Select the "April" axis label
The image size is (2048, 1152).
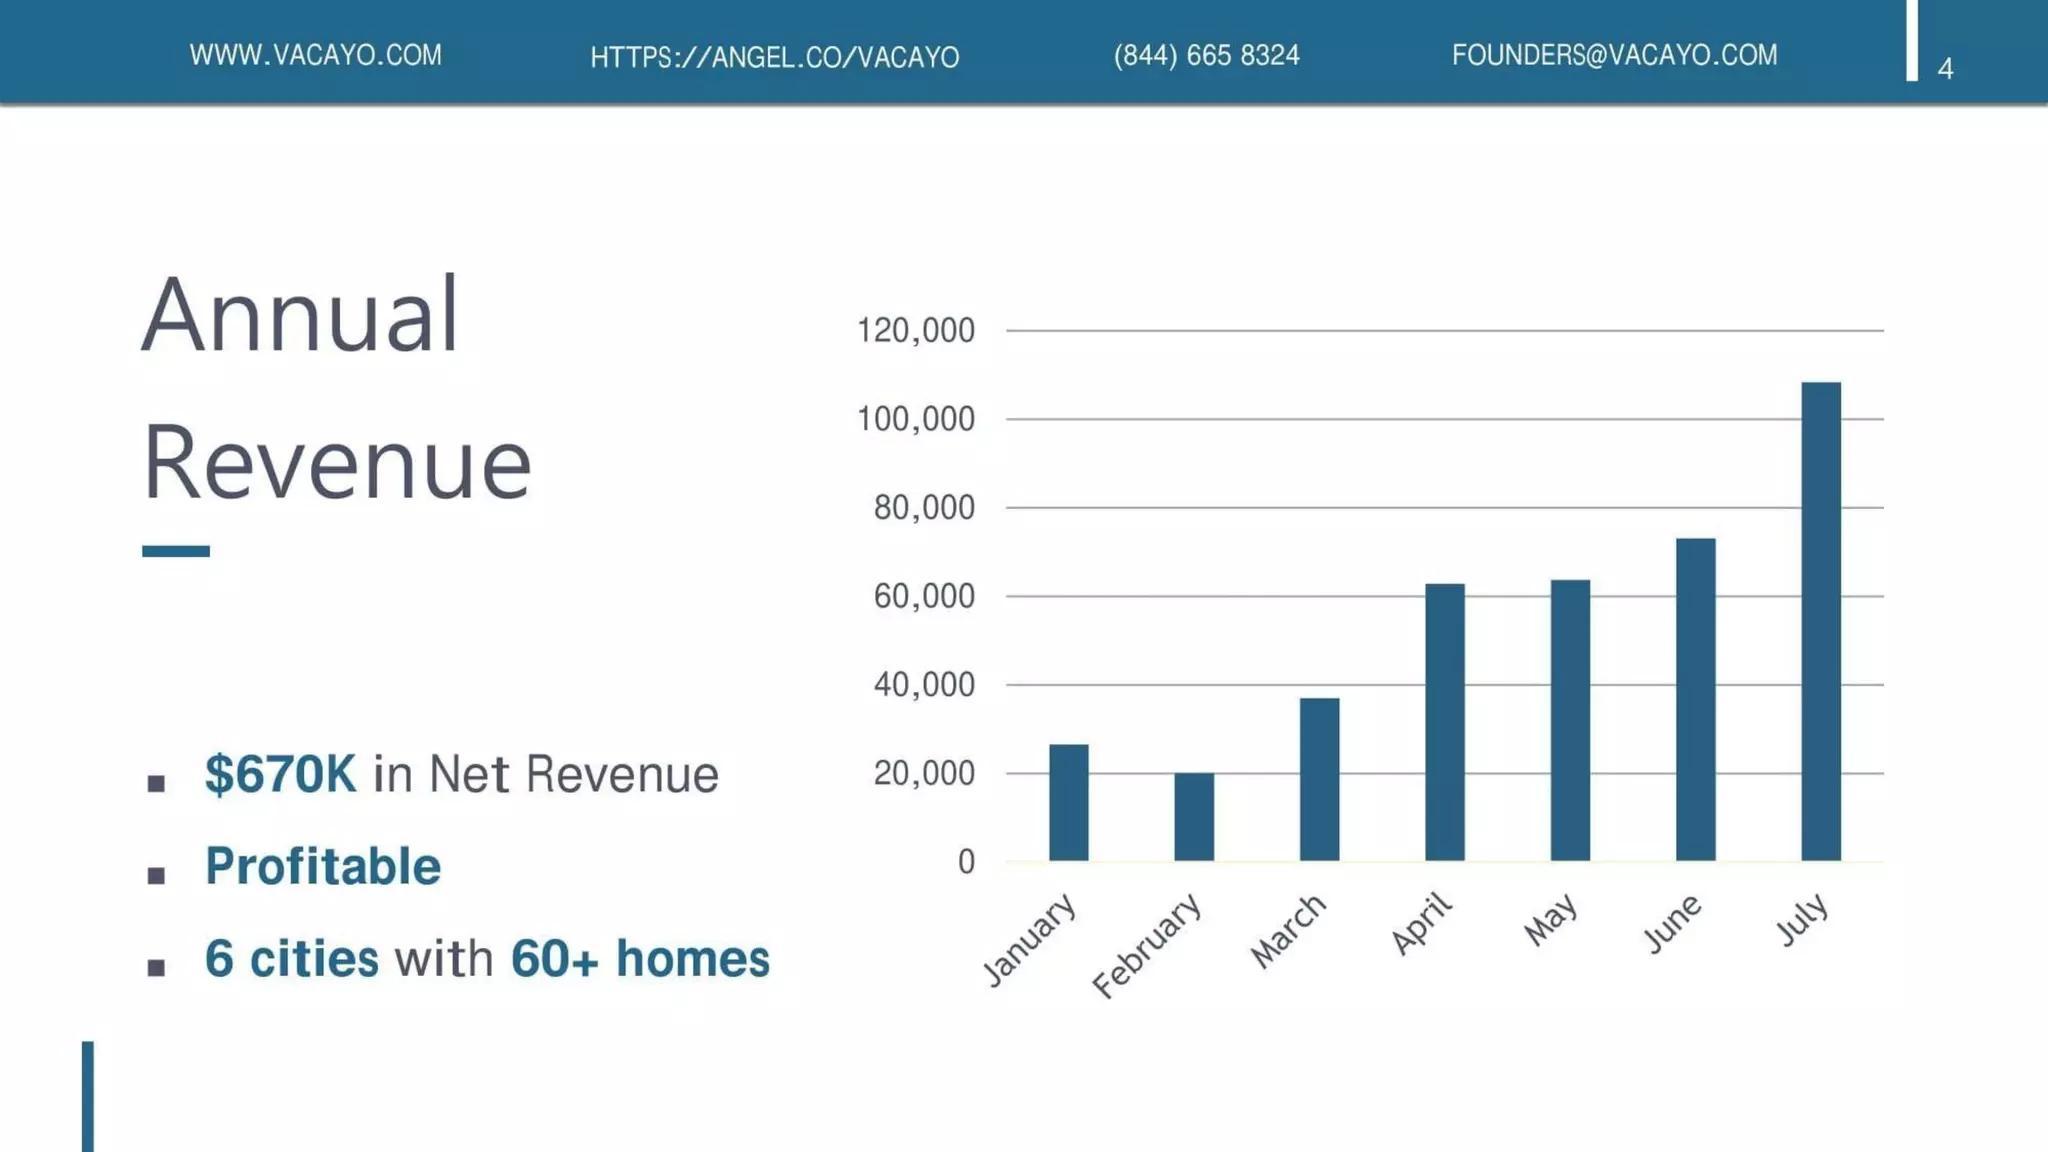coord(1421,923)
